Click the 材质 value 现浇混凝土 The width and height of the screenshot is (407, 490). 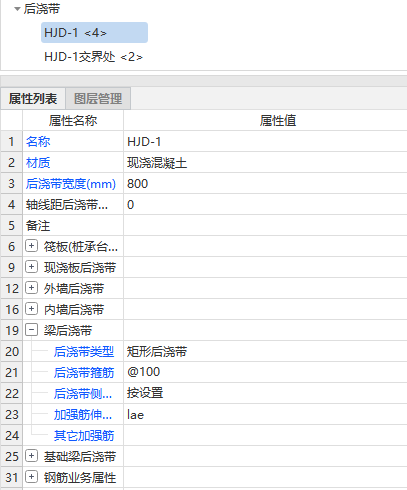(x=265, y=163)
